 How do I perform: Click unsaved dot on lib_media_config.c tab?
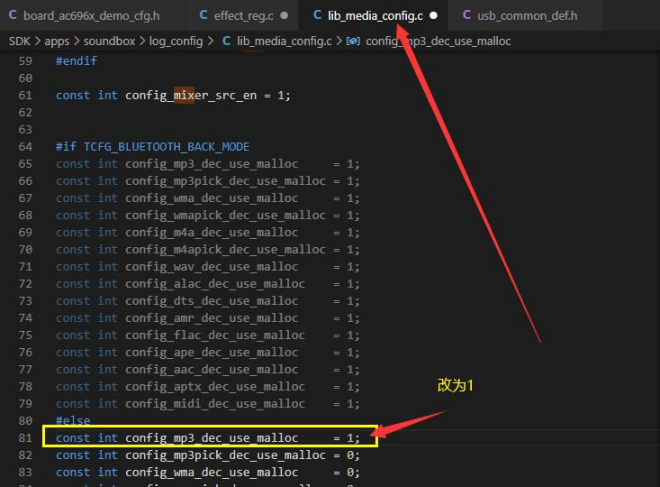point(433,16)
